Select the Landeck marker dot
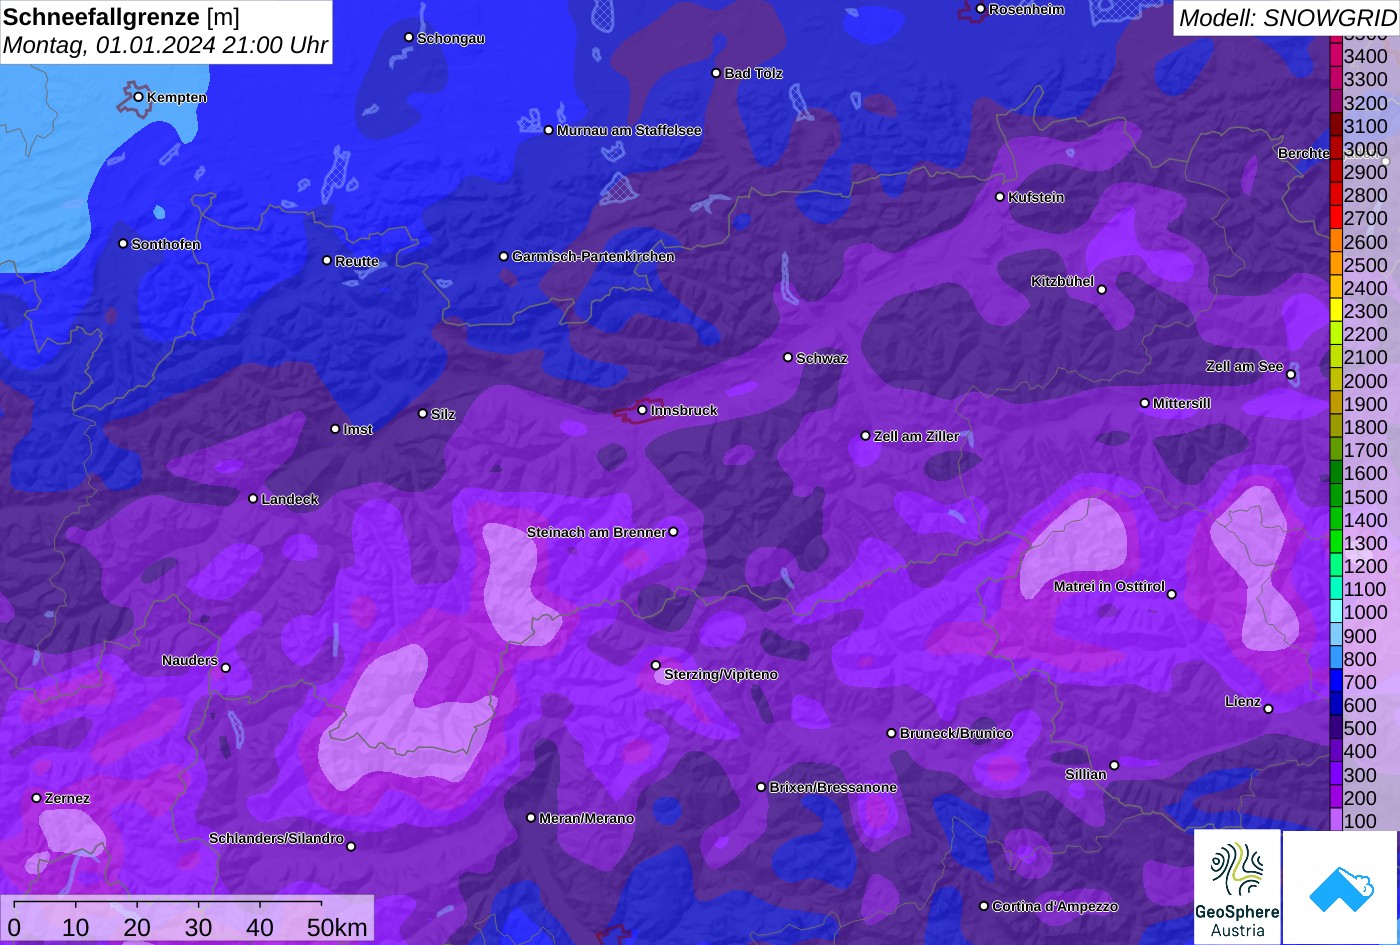Image resolution: width=1400 pixels, height=945 pixels. (x=253, y=499)
